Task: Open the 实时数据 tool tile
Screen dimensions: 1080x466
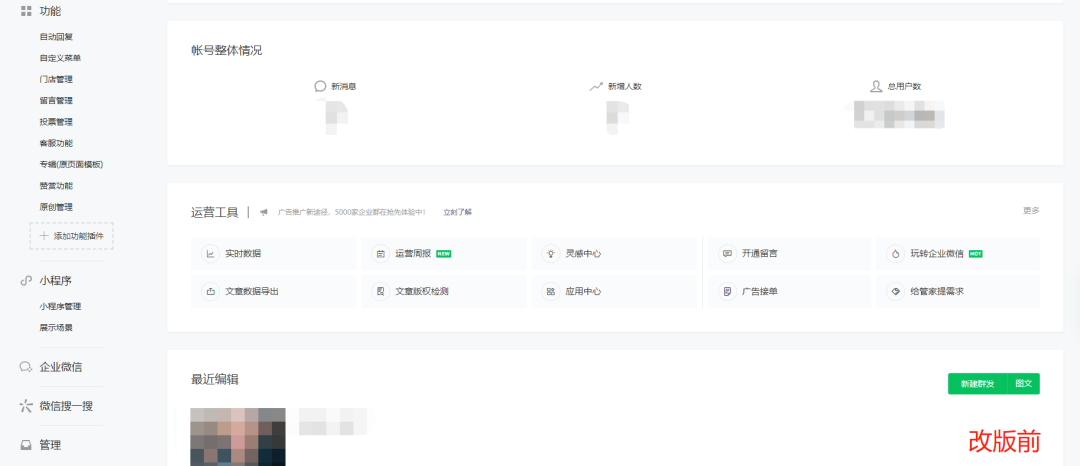Action: pyautogui.click(x=273, y=253)
